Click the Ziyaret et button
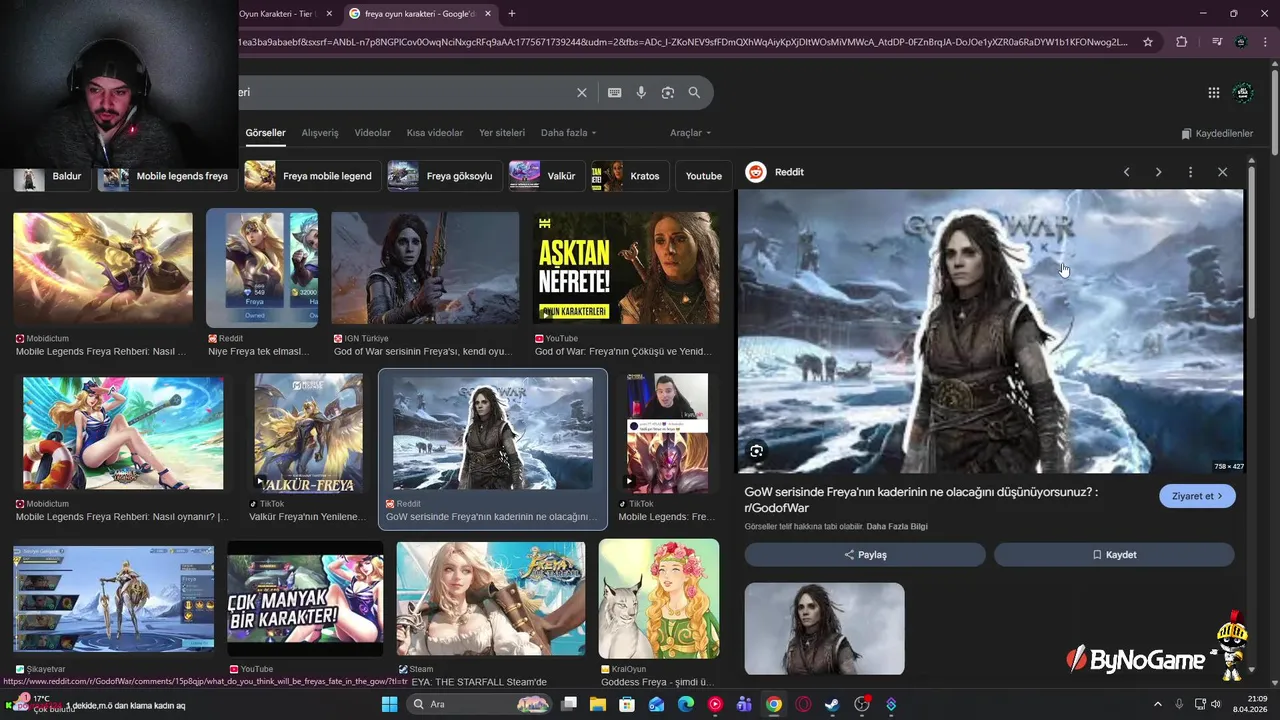The width and height of the screenshot is (1280, 720). (x=1197, y=496)
